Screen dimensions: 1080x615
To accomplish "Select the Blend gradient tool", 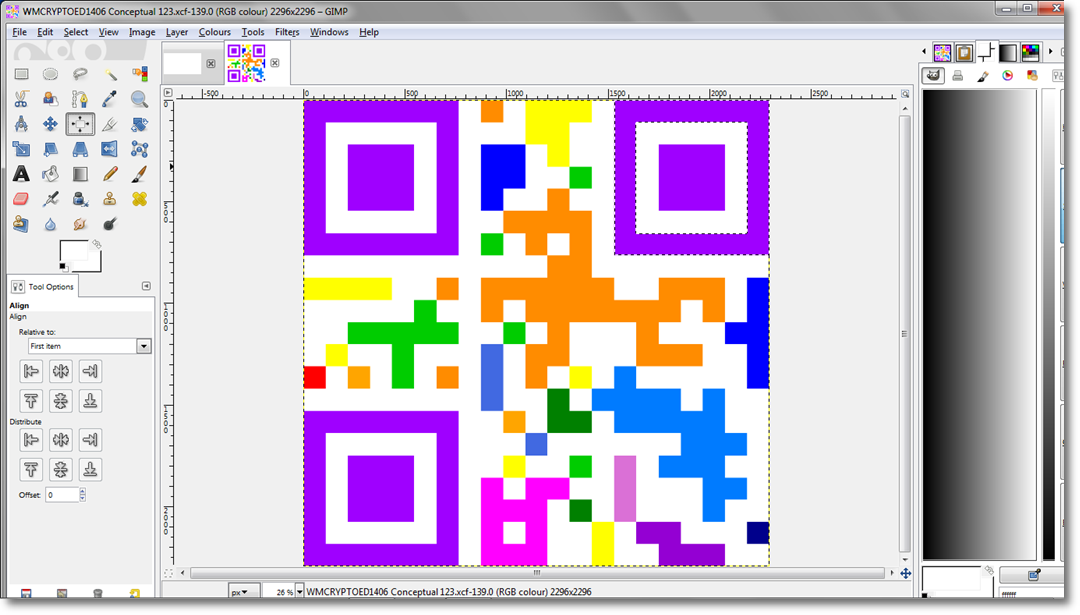I will coord(80,174).
